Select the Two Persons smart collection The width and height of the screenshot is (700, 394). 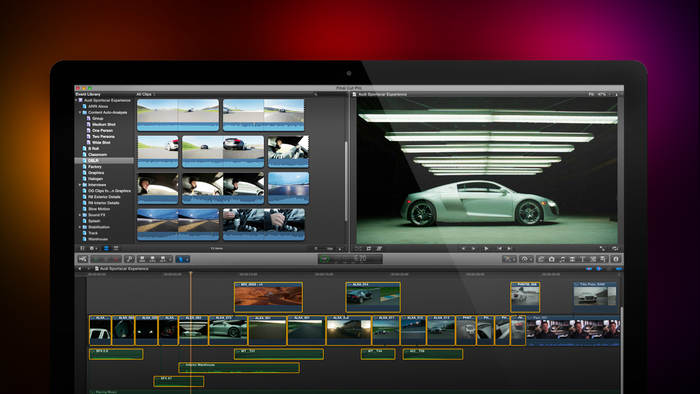(x=104, y=137)
